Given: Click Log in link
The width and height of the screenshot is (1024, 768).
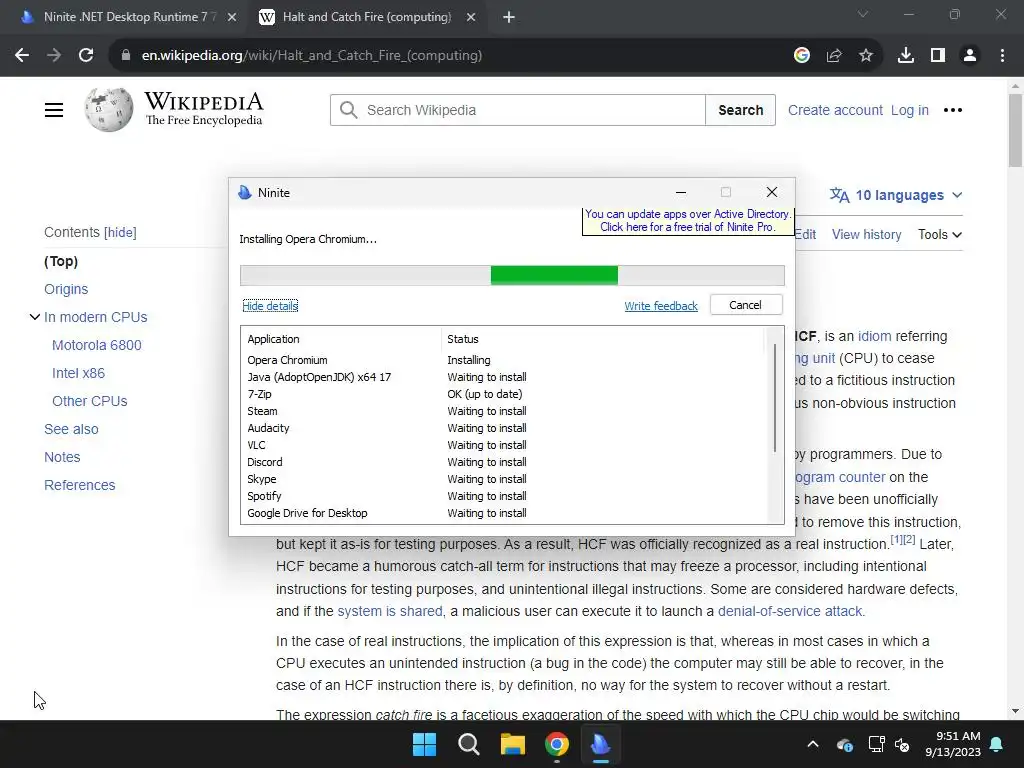Looking at the screenshot, I should 910,110.
